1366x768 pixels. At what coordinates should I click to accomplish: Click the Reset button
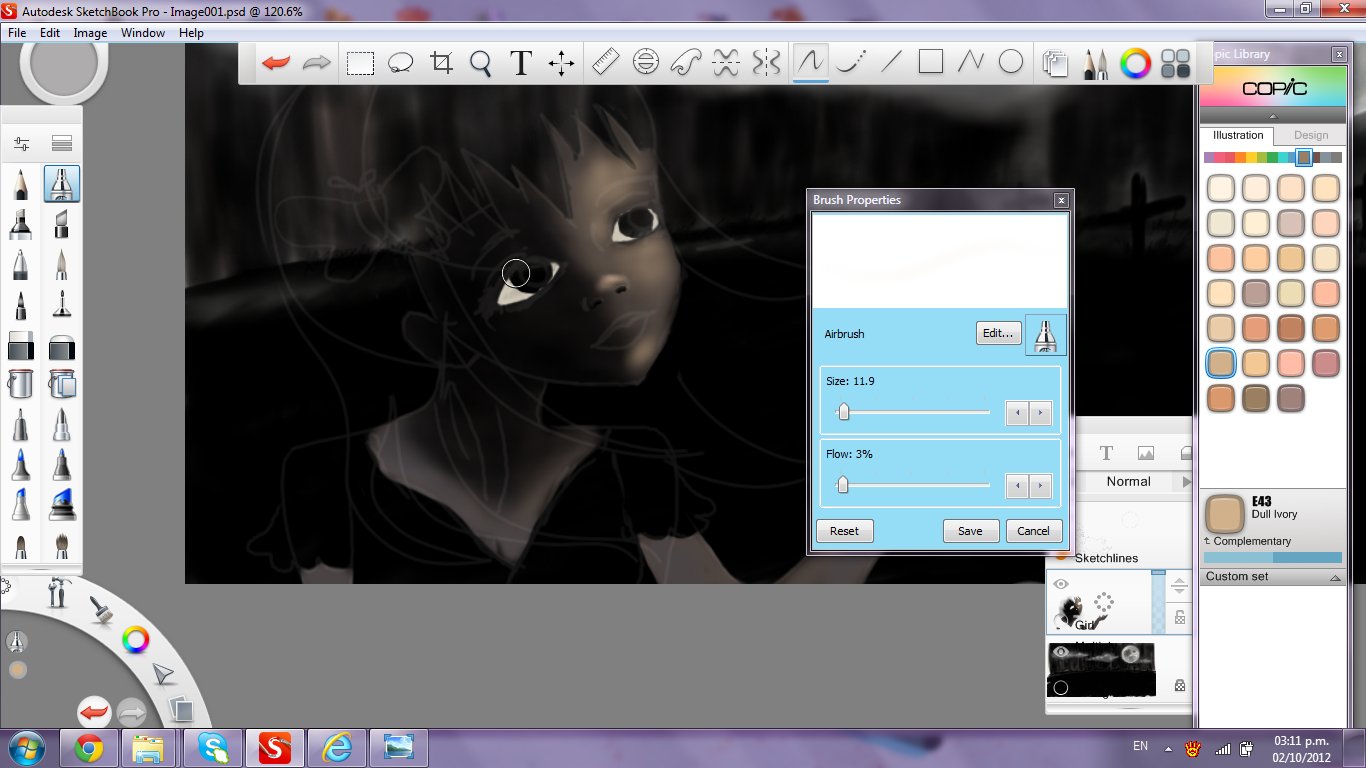click(x=844, y=531)
